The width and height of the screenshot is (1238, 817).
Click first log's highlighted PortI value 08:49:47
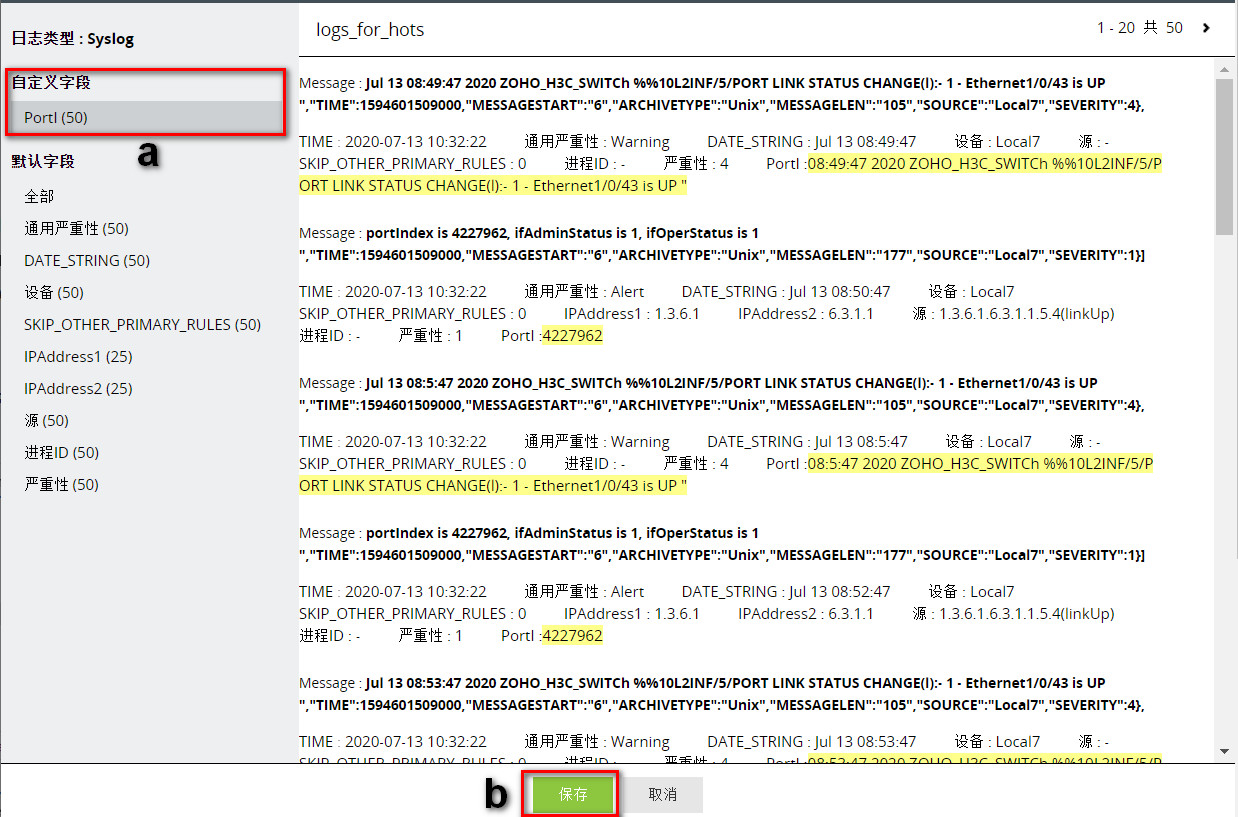(x=730, y=175)
